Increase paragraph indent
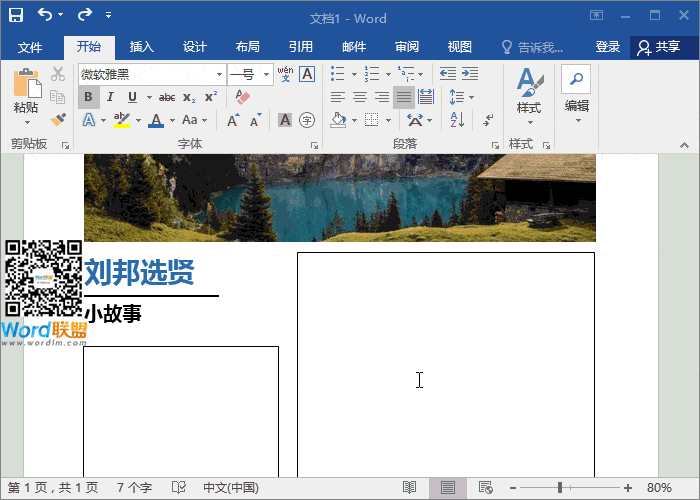The height and width of the screenshot is (500, 700). click(x=470, y=74)
